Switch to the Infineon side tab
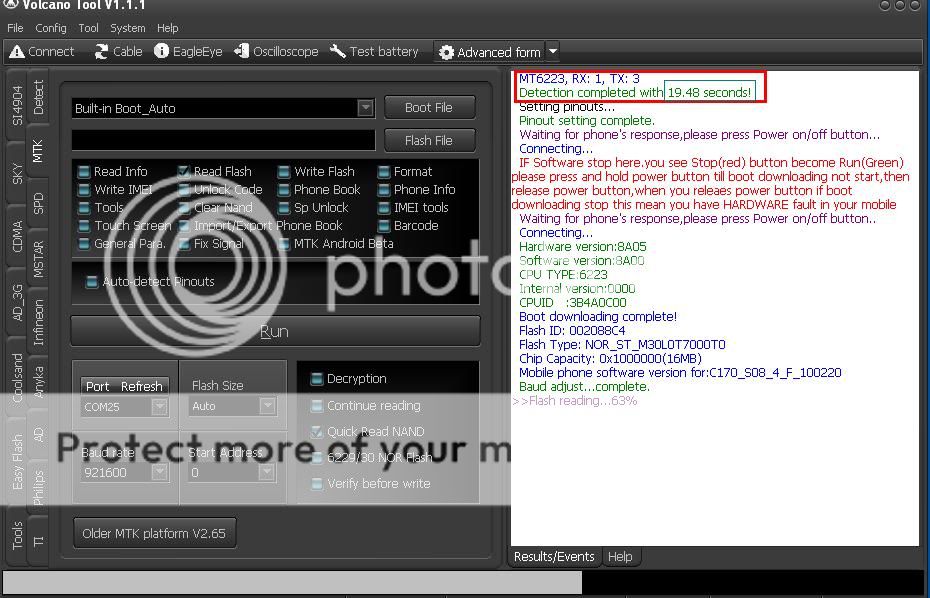Viewport: 930px width, 598px height. (x=38, y=322)
